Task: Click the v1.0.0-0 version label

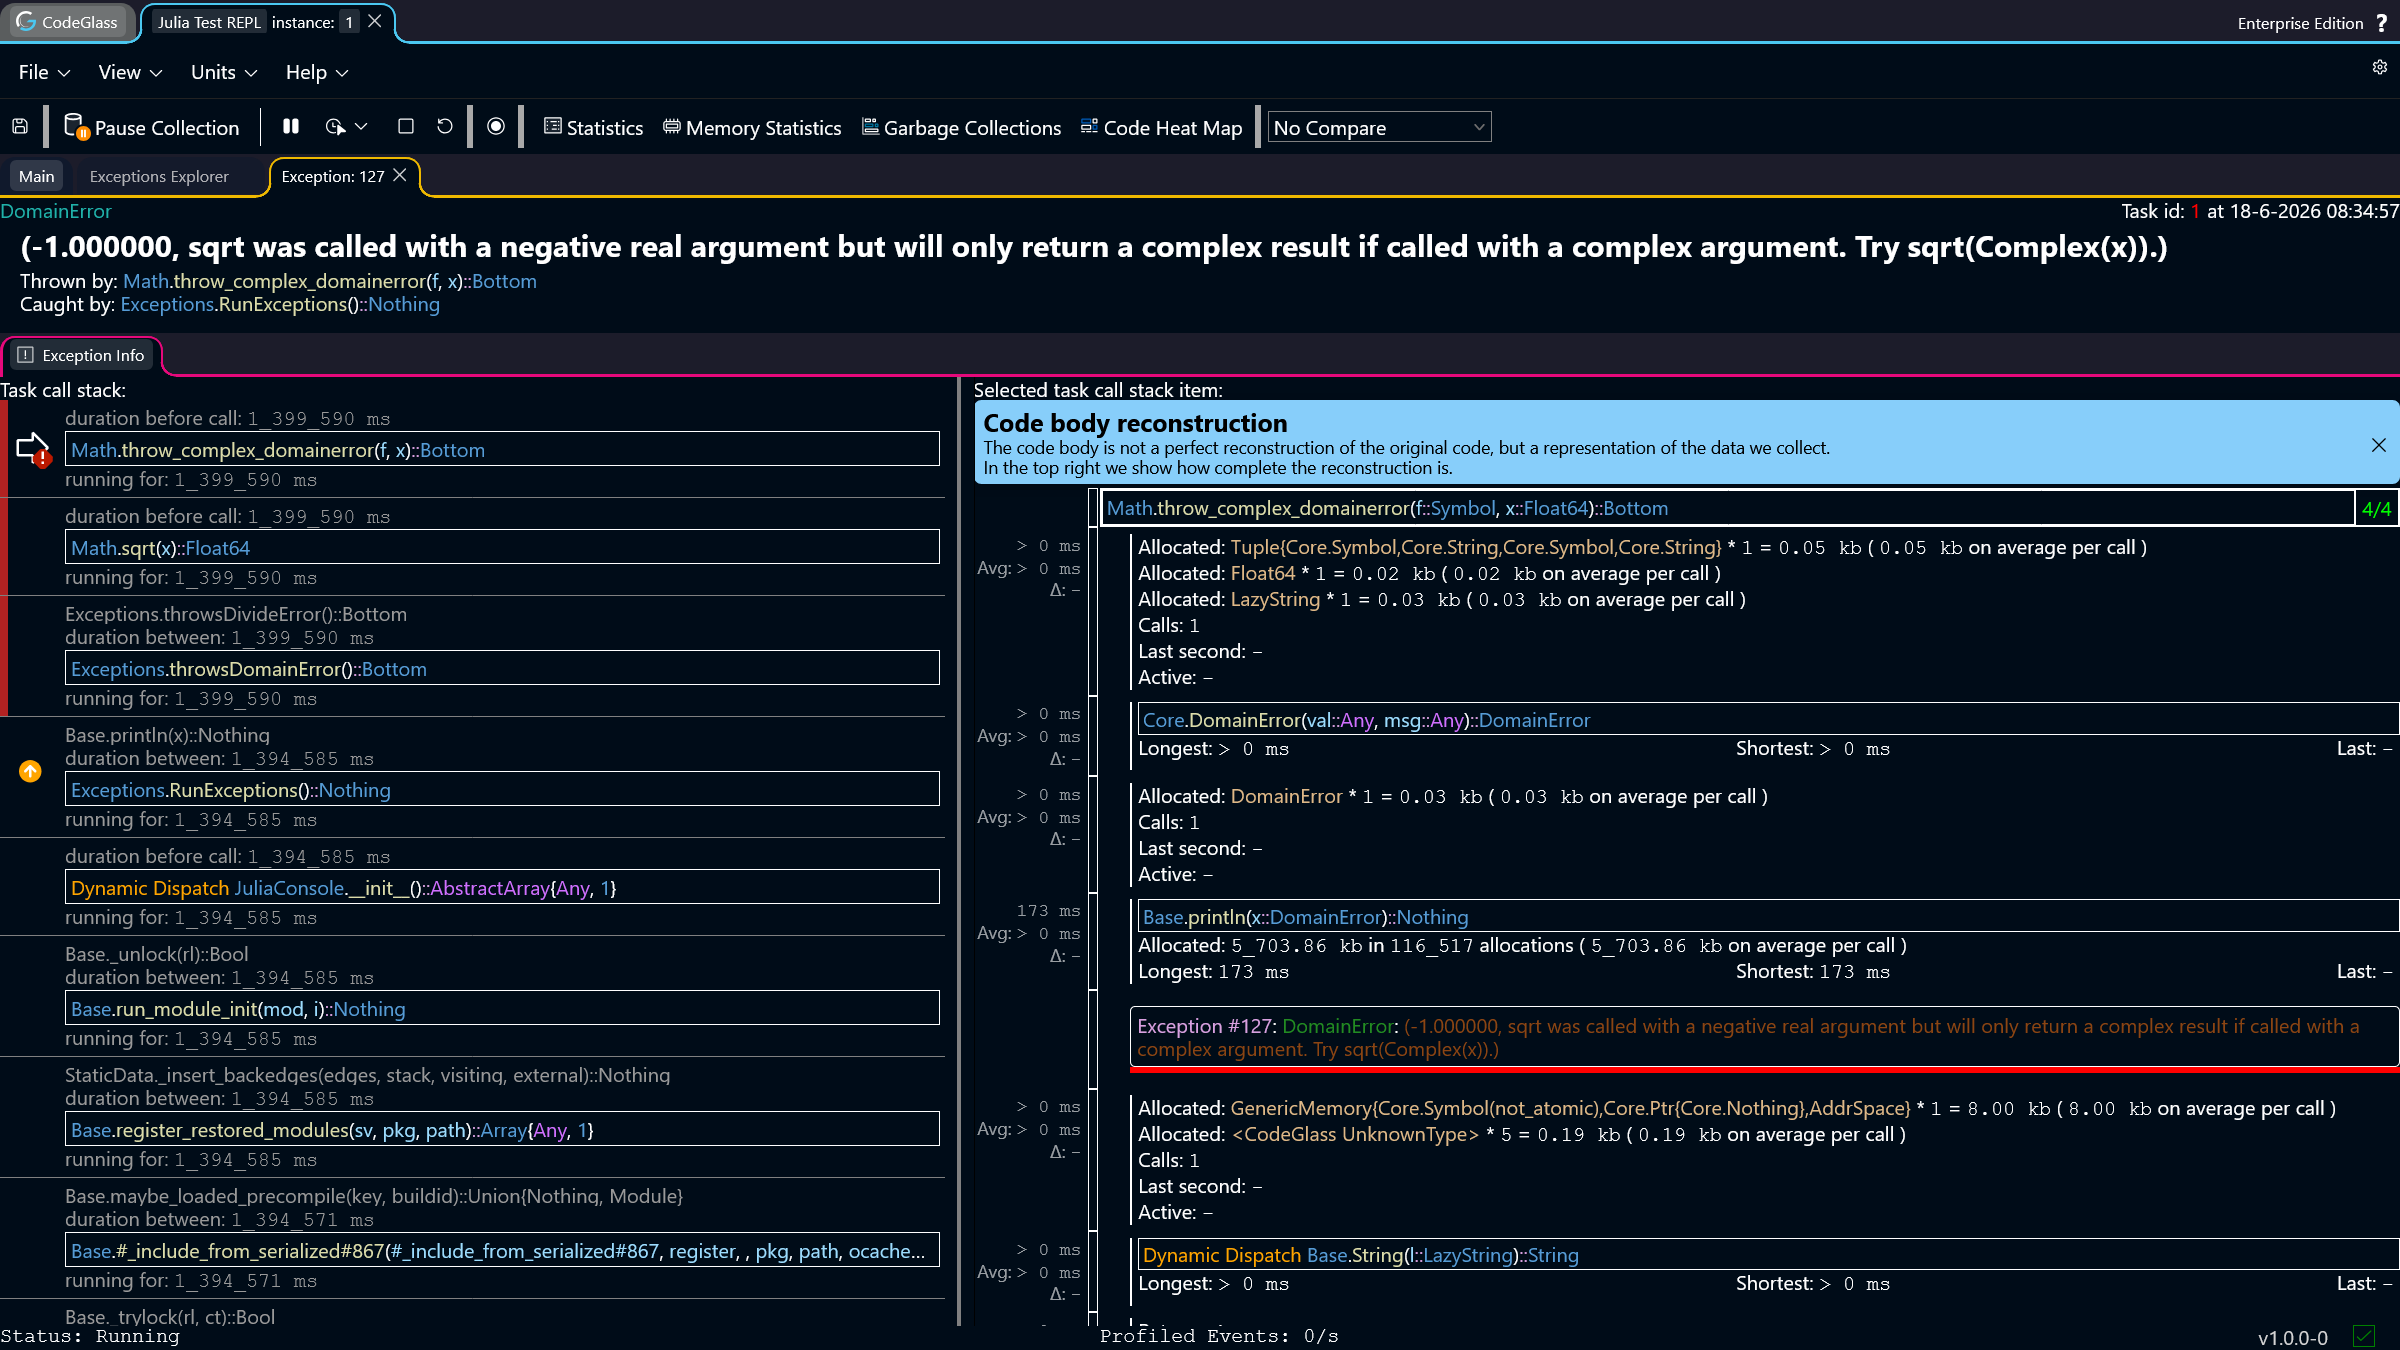Action: tap(2293, 1337)
